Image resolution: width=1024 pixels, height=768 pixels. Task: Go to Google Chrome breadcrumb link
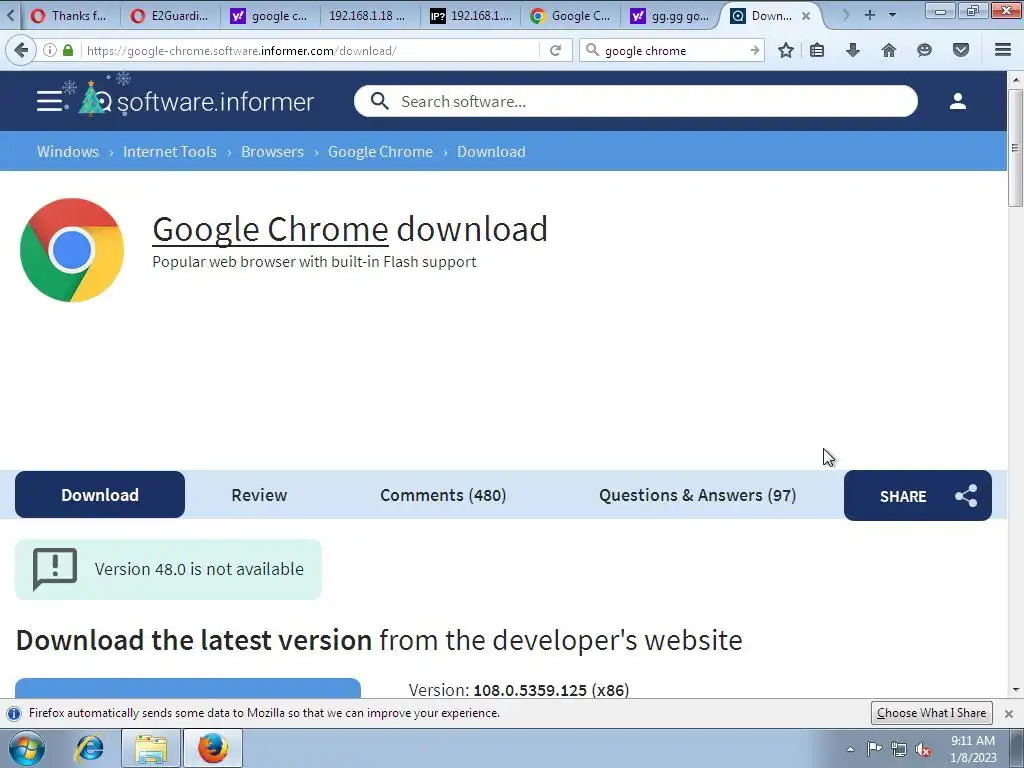pyautogui.click(x=380, y=152)
